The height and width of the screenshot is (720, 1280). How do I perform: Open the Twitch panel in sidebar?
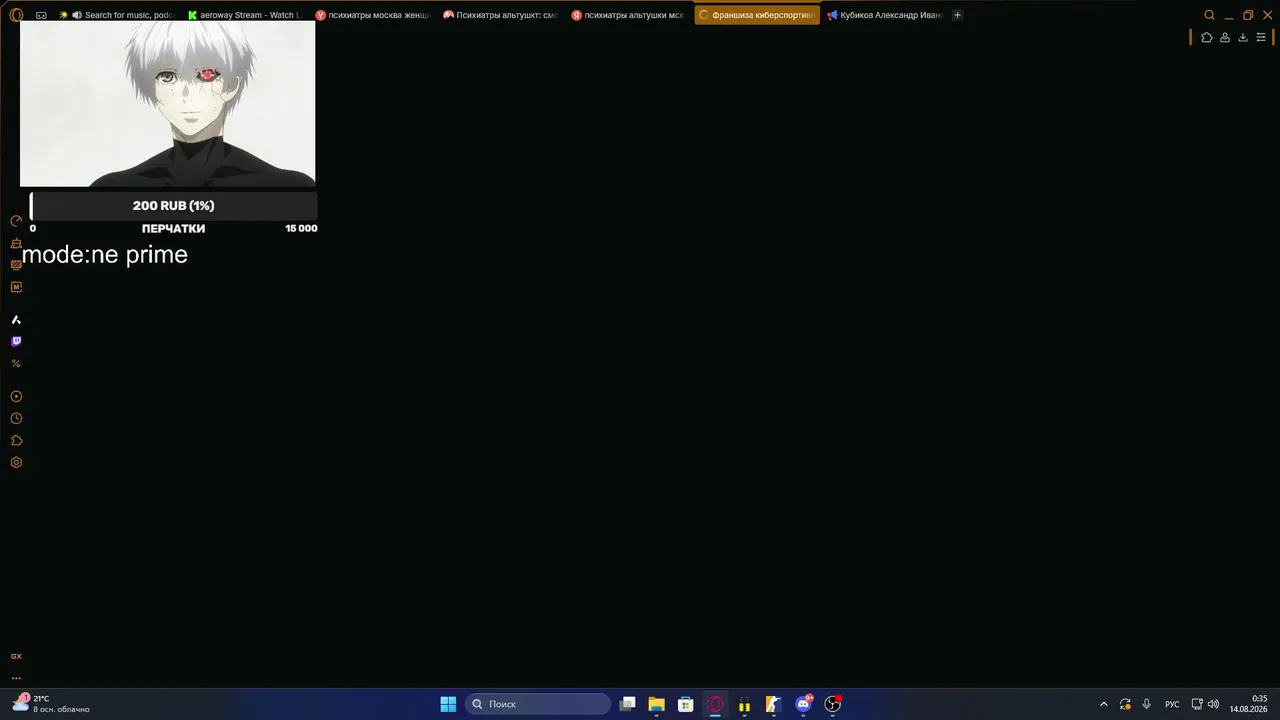(x=16, y=341)
